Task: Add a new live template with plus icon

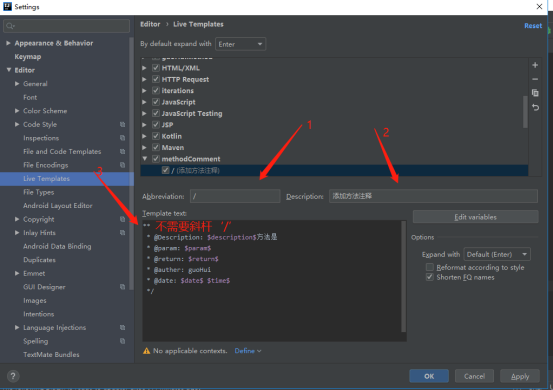Action: (x=535, y=65)
